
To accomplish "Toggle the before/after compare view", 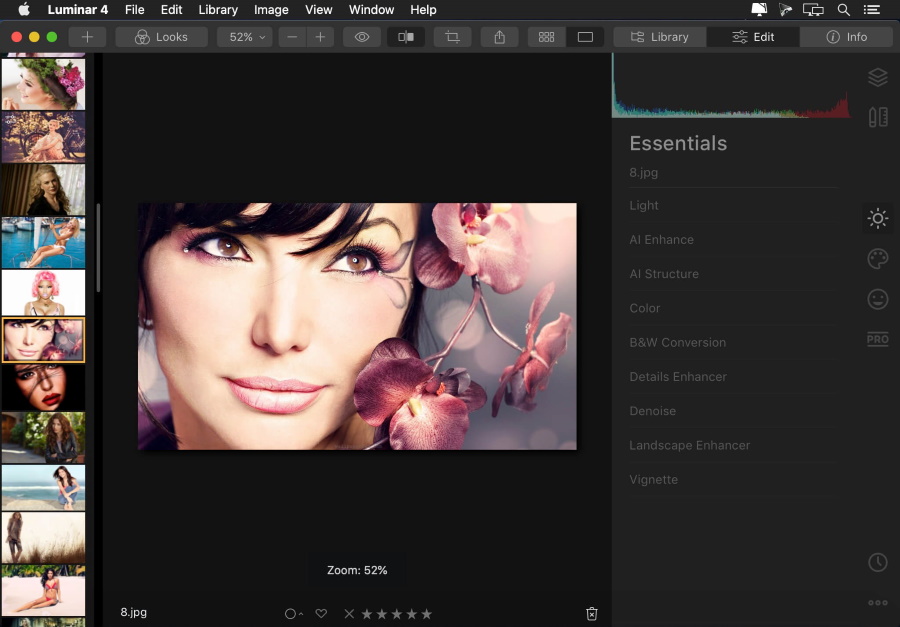I will (x=406, y=37).
